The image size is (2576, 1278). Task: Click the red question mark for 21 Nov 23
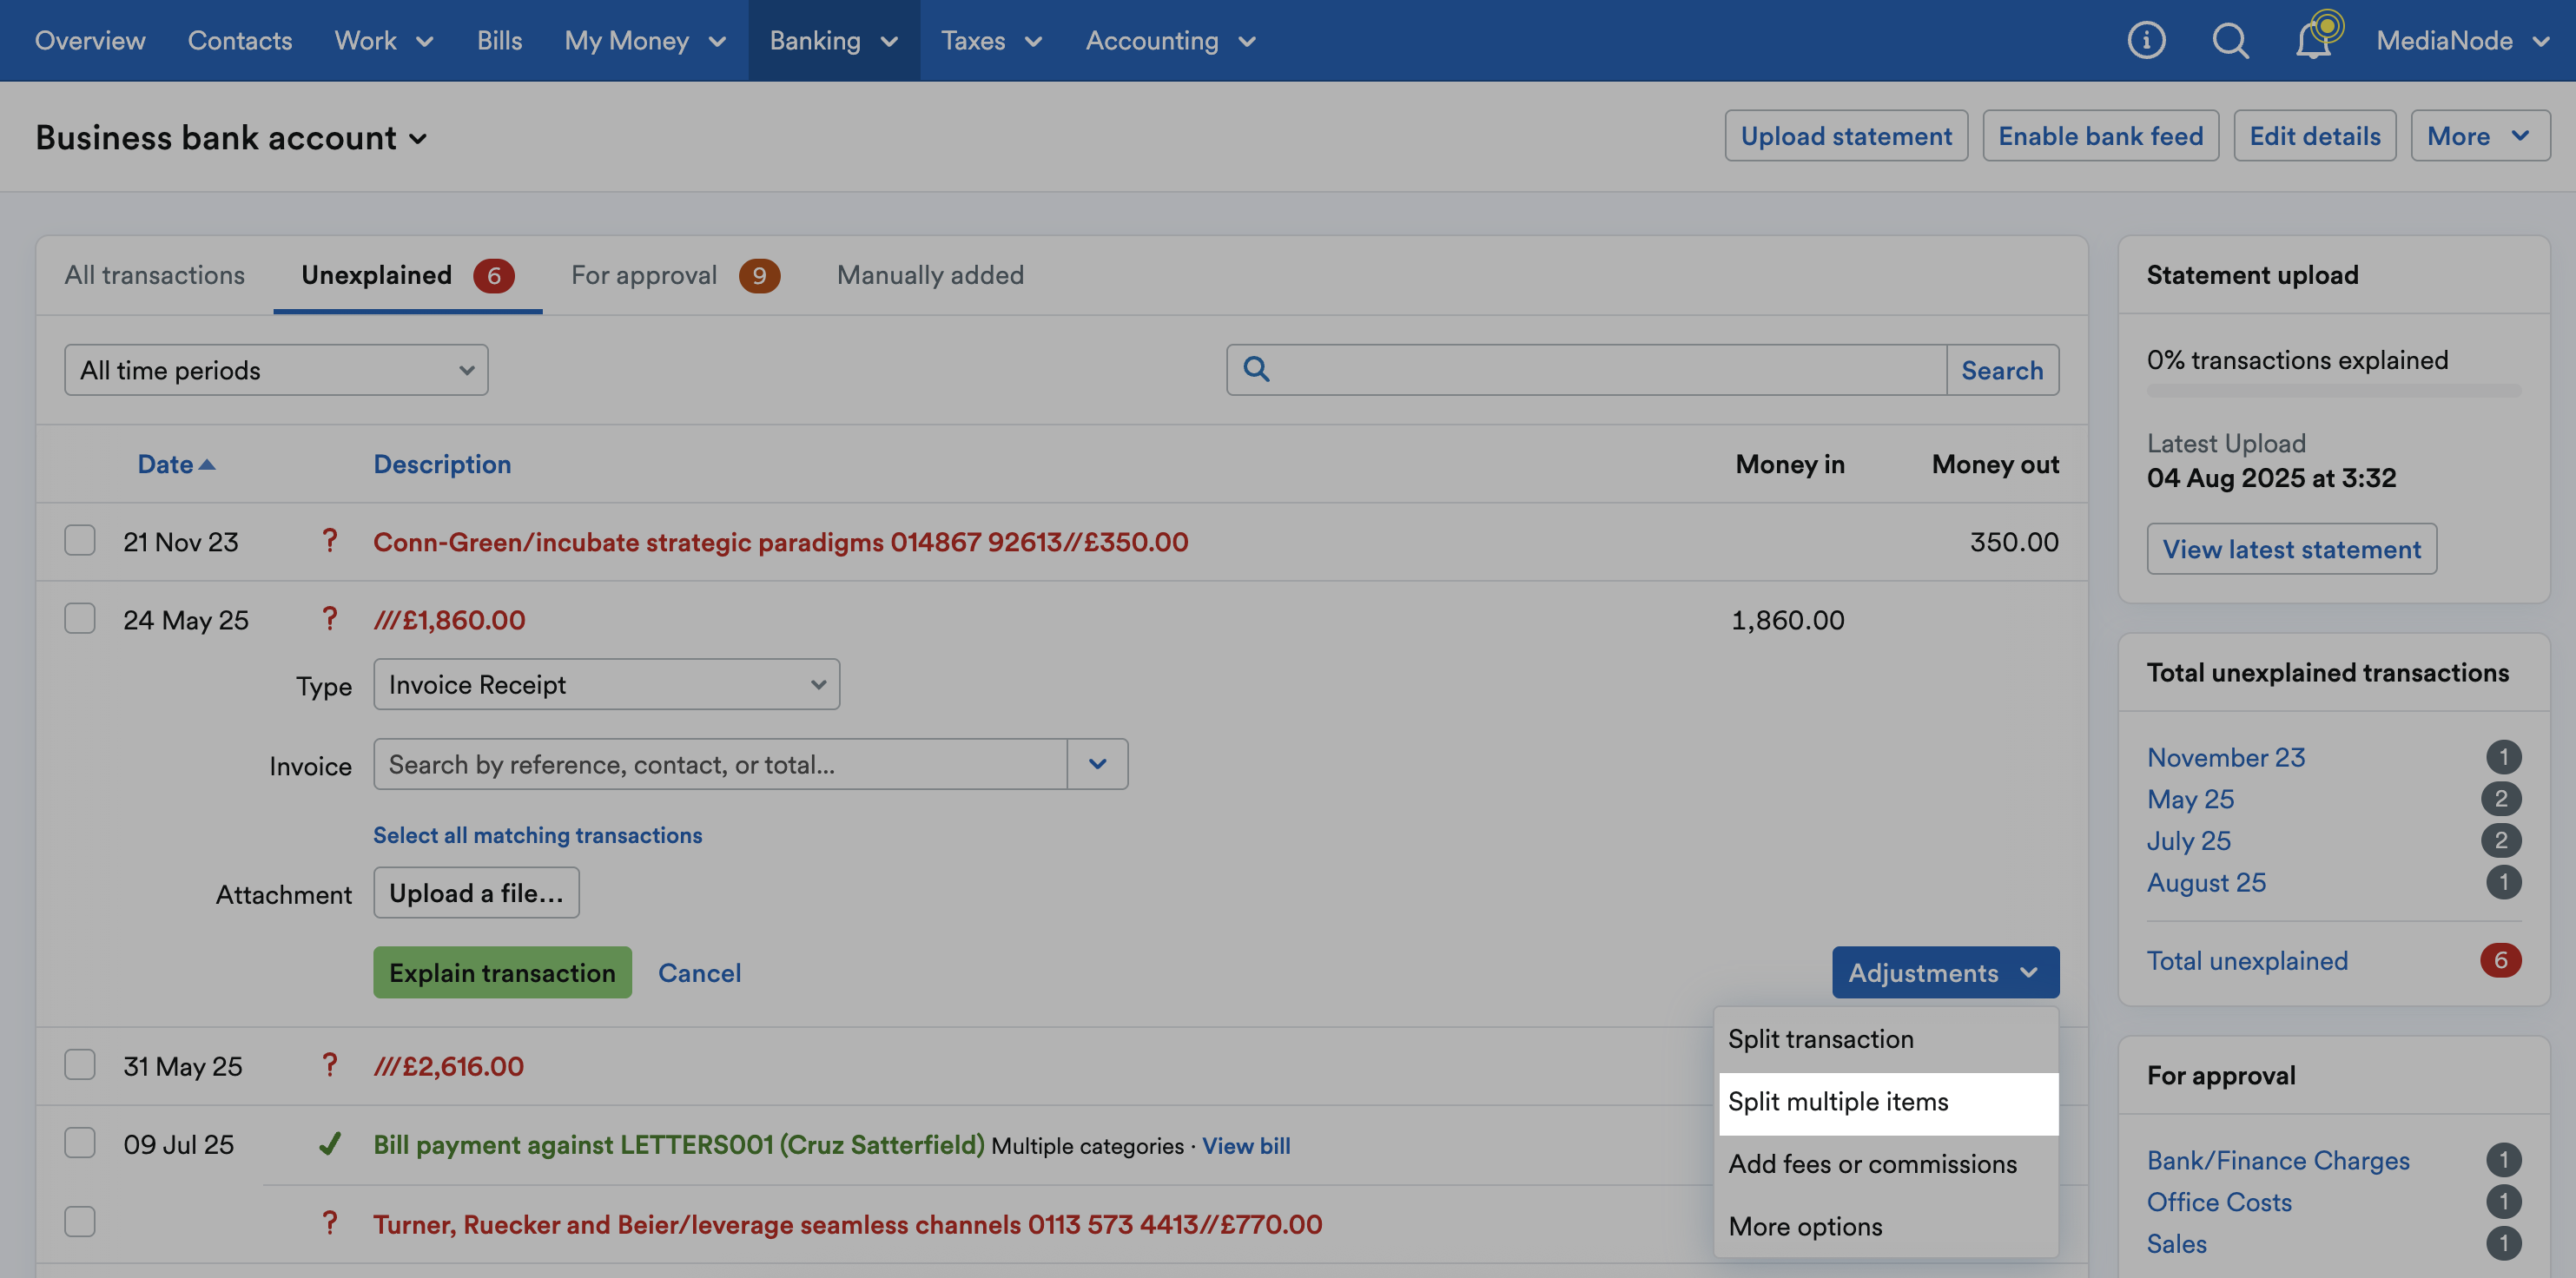329,541
